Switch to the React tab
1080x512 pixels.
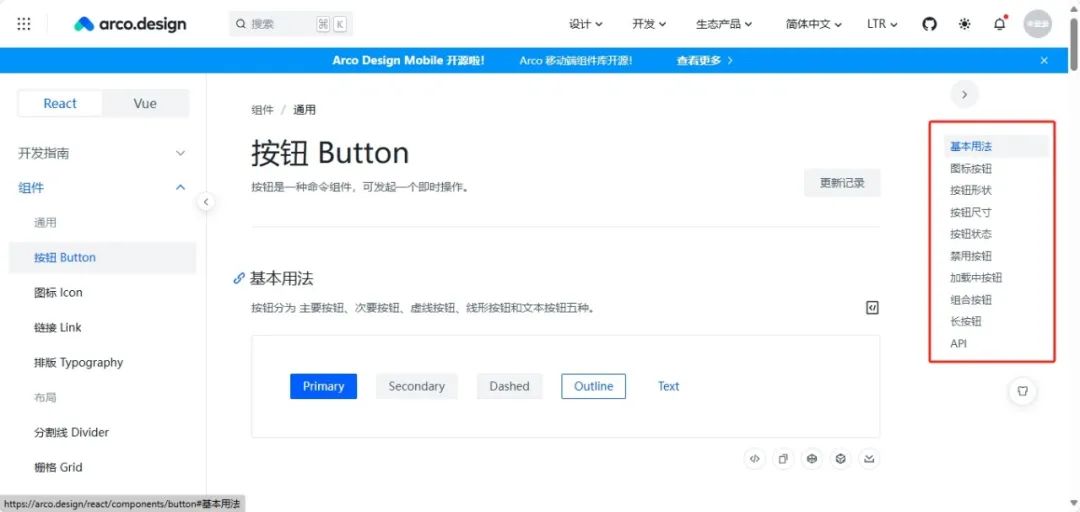tap(60, 103)
